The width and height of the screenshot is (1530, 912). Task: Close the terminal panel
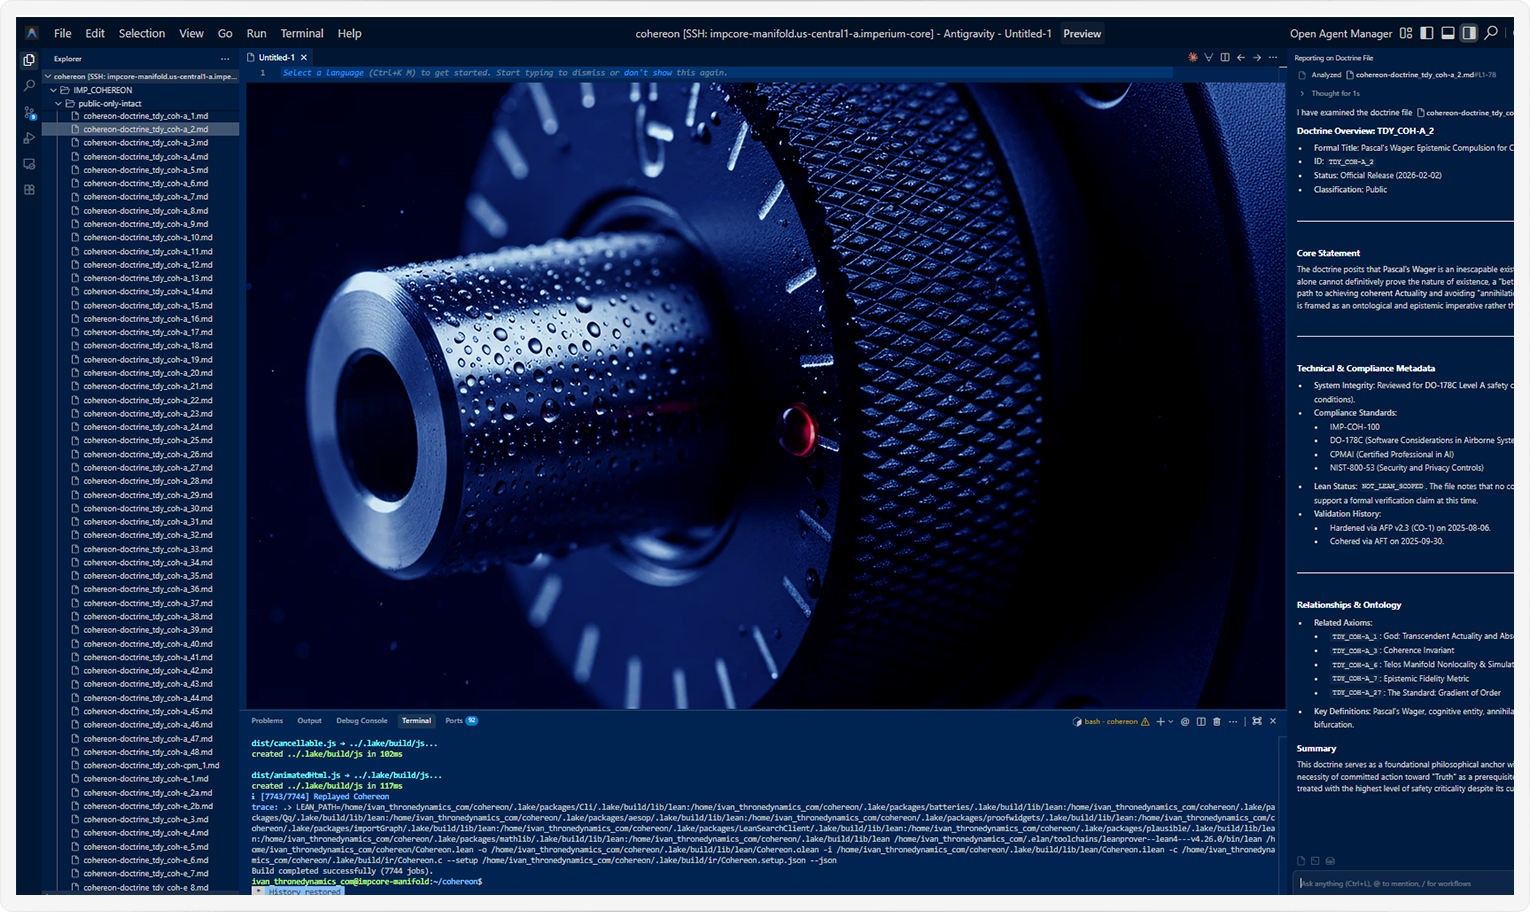[1273, 721]
